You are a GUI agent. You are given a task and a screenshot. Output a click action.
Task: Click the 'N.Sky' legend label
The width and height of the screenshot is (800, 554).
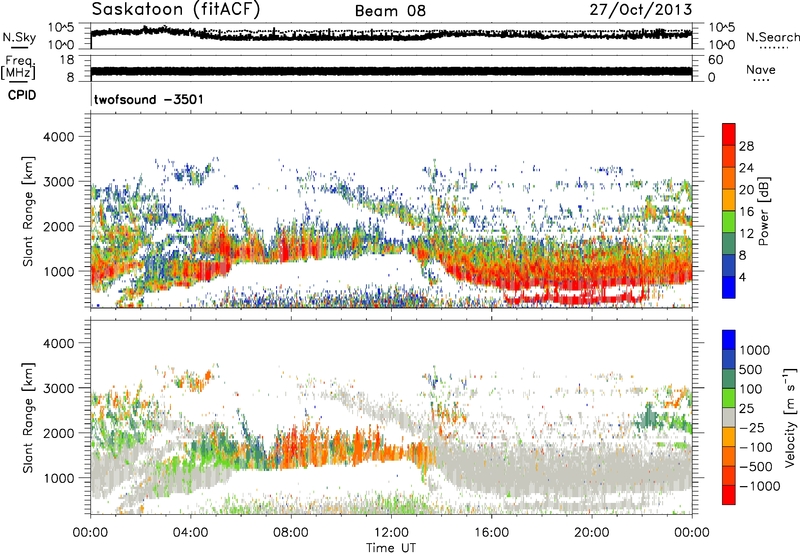point(19,37)
